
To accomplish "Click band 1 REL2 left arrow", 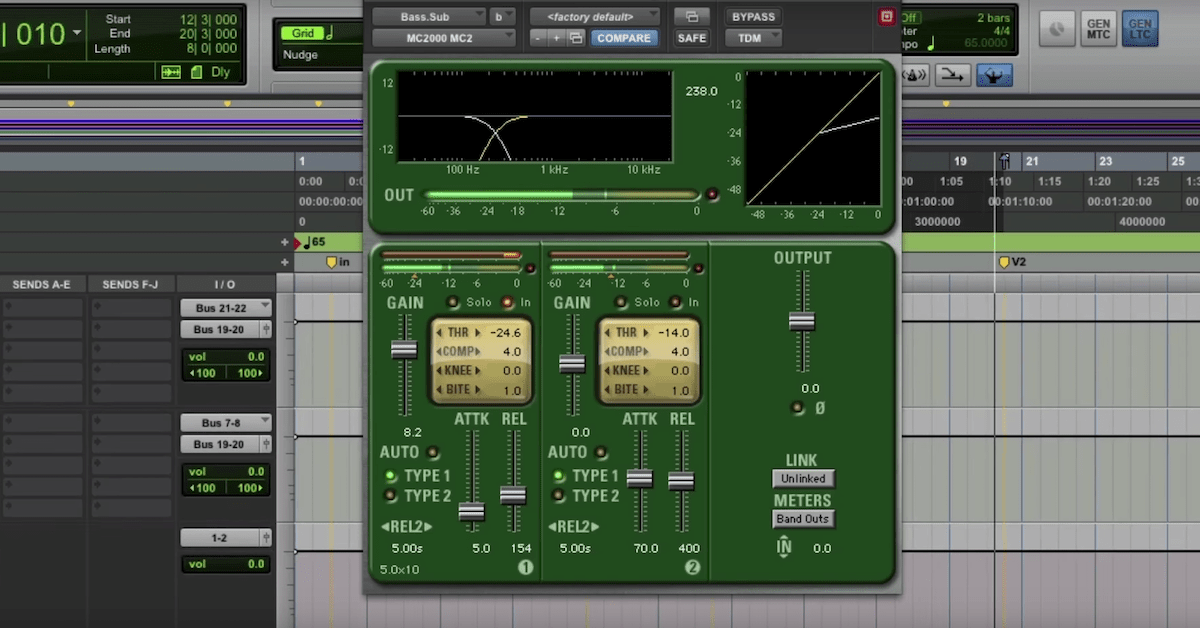I will coord(385,528).
